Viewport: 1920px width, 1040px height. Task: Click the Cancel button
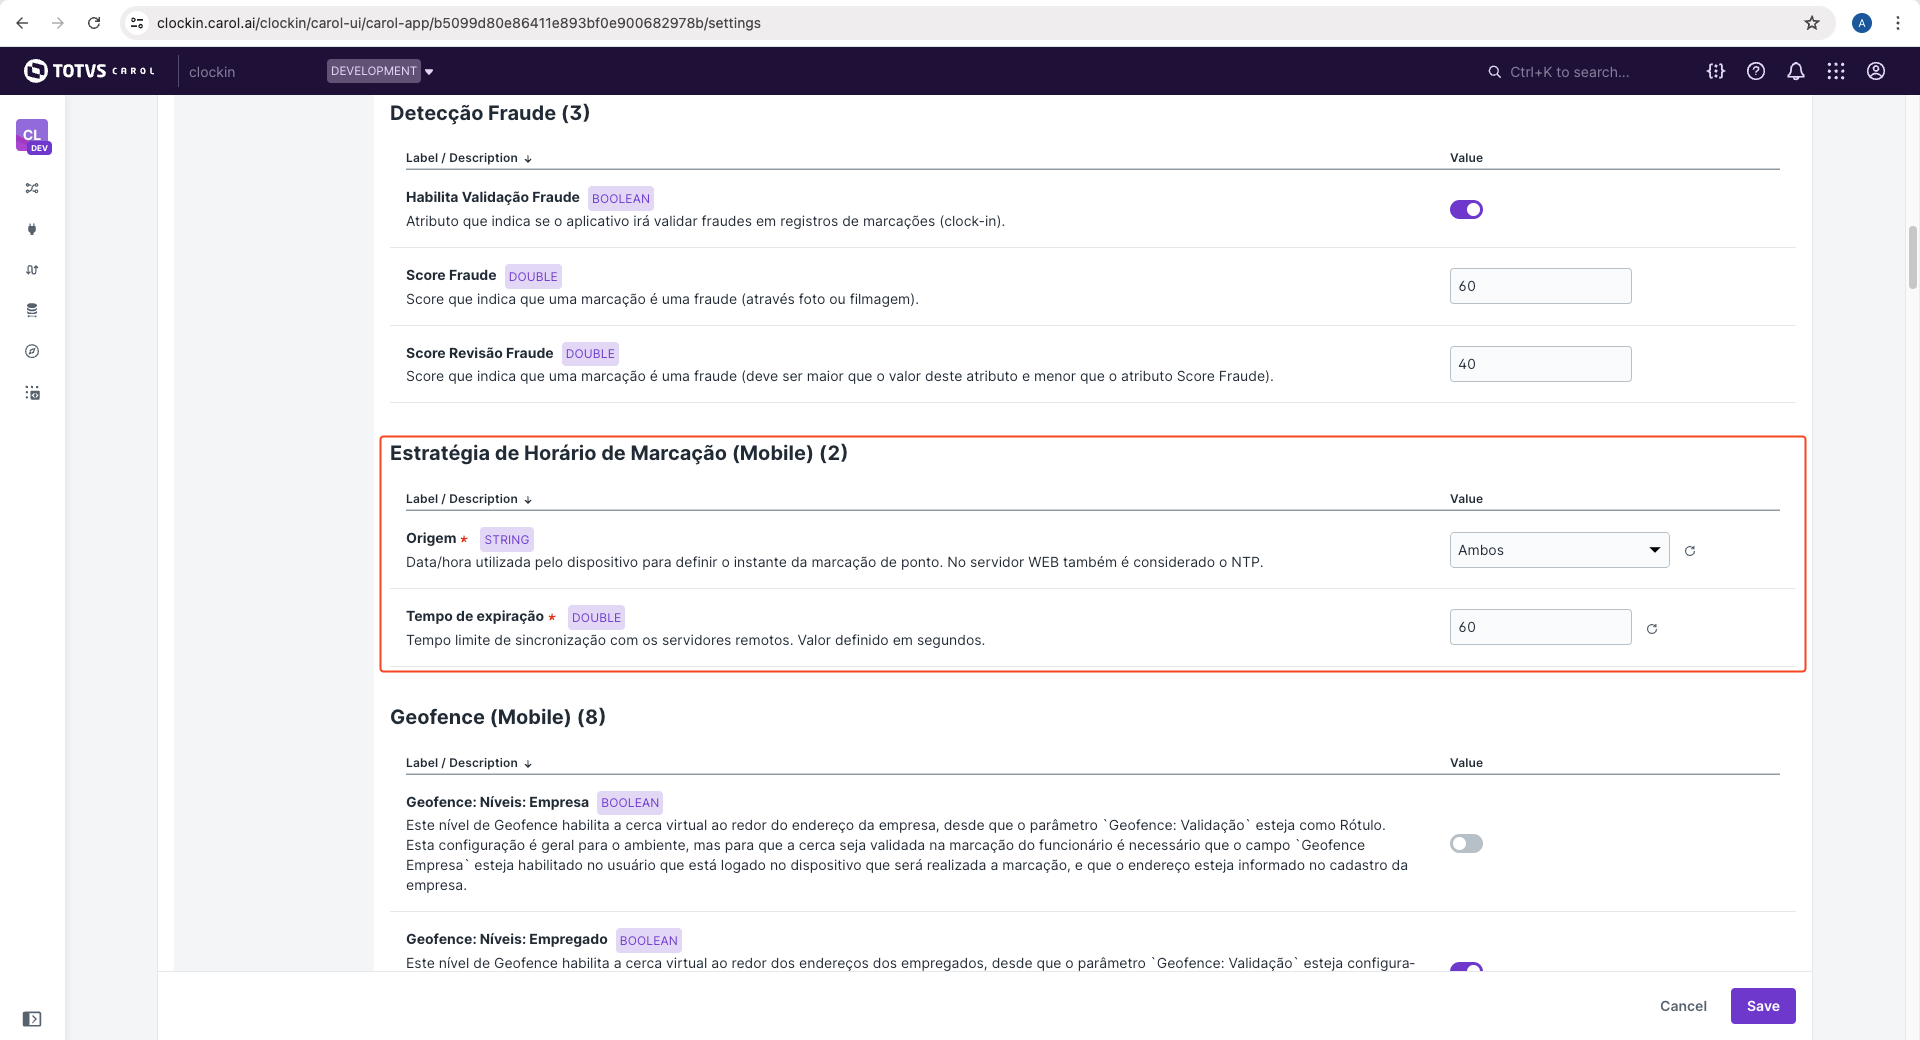click(x=1683, y=1006)
